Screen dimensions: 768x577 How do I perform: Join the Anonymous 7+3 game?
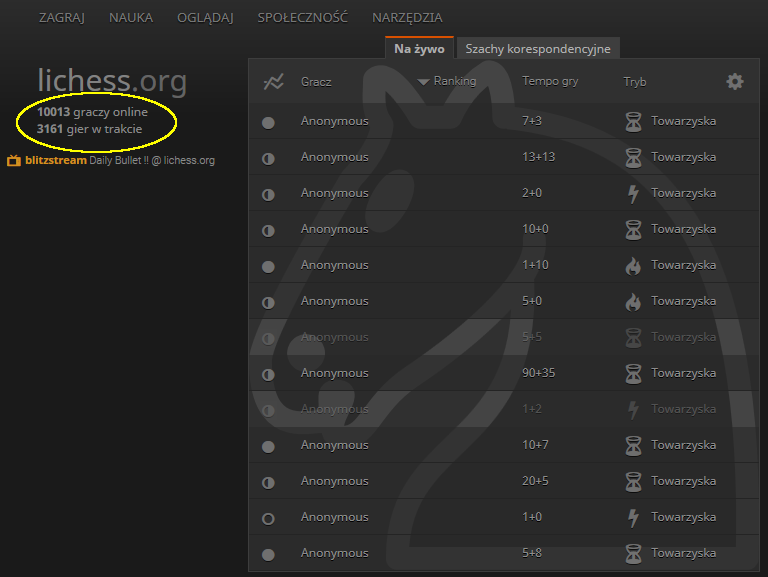coord(504,121)
